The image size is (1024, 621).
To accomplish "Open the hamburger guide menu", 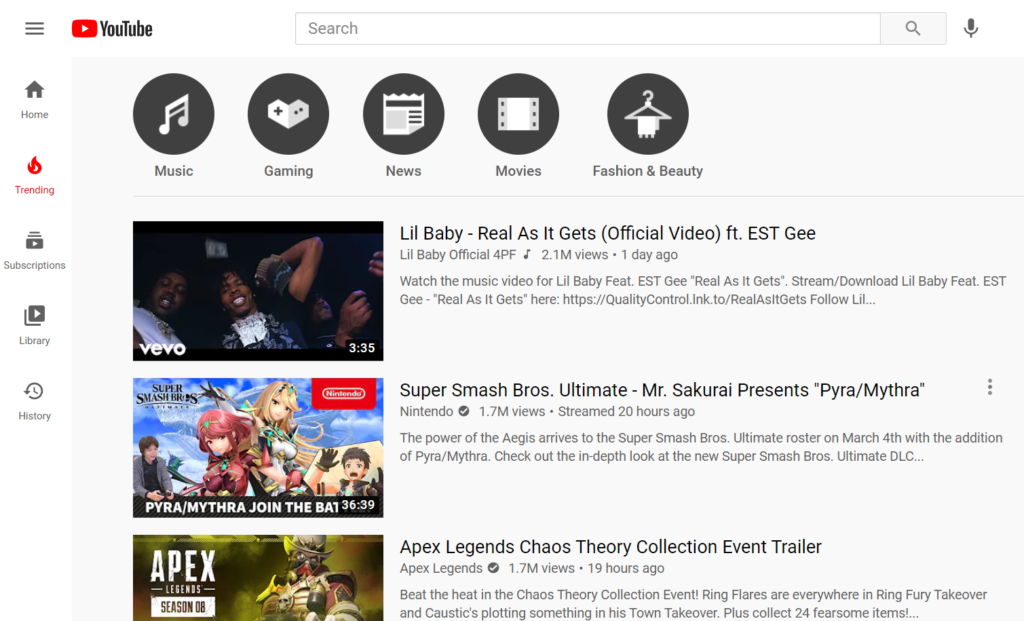I will tap(35, 29).
